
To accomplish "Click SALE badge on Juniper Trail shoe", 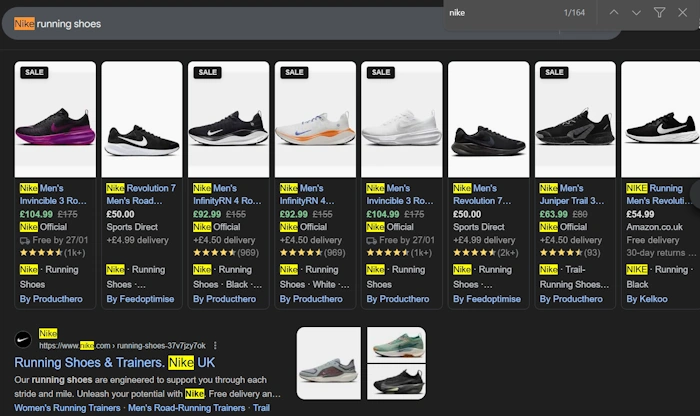I will (554, 72).
